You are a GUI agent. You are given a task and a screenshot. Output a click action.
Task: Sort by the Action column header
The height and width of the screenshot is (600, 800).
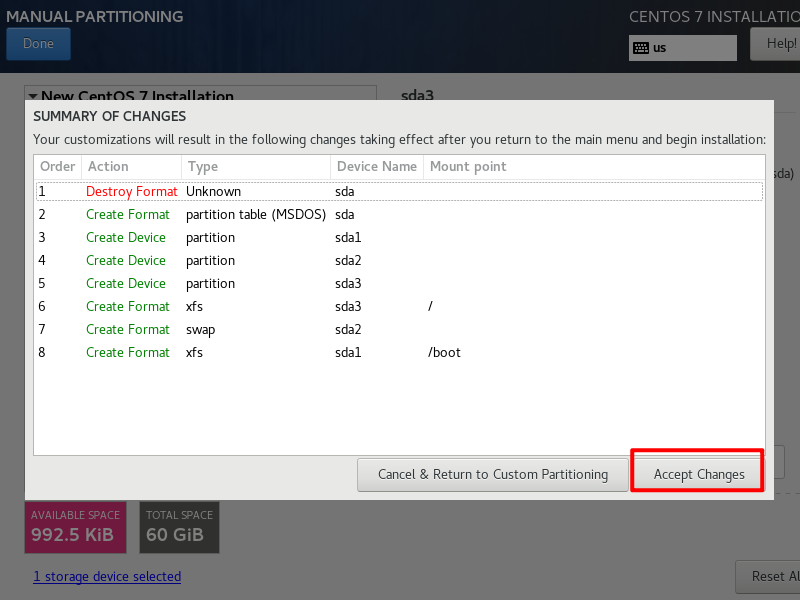[x=132, y=166]
